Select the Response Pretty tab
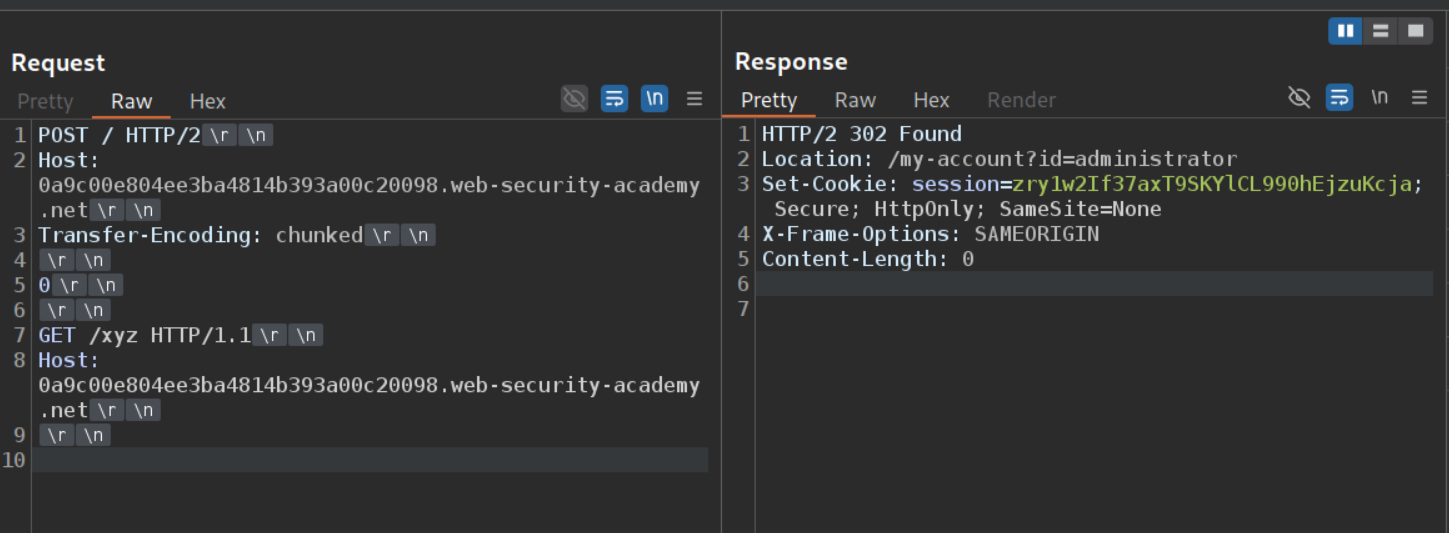Viewport: 1449px width, 533px height. (768, 100)
